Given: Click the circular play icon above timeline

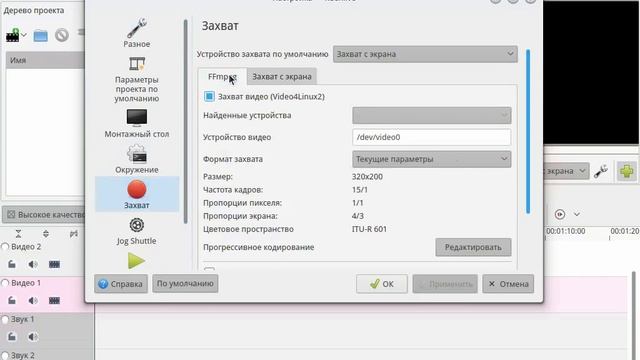Looking at the screenshot, I should click(x=560, y=214).
